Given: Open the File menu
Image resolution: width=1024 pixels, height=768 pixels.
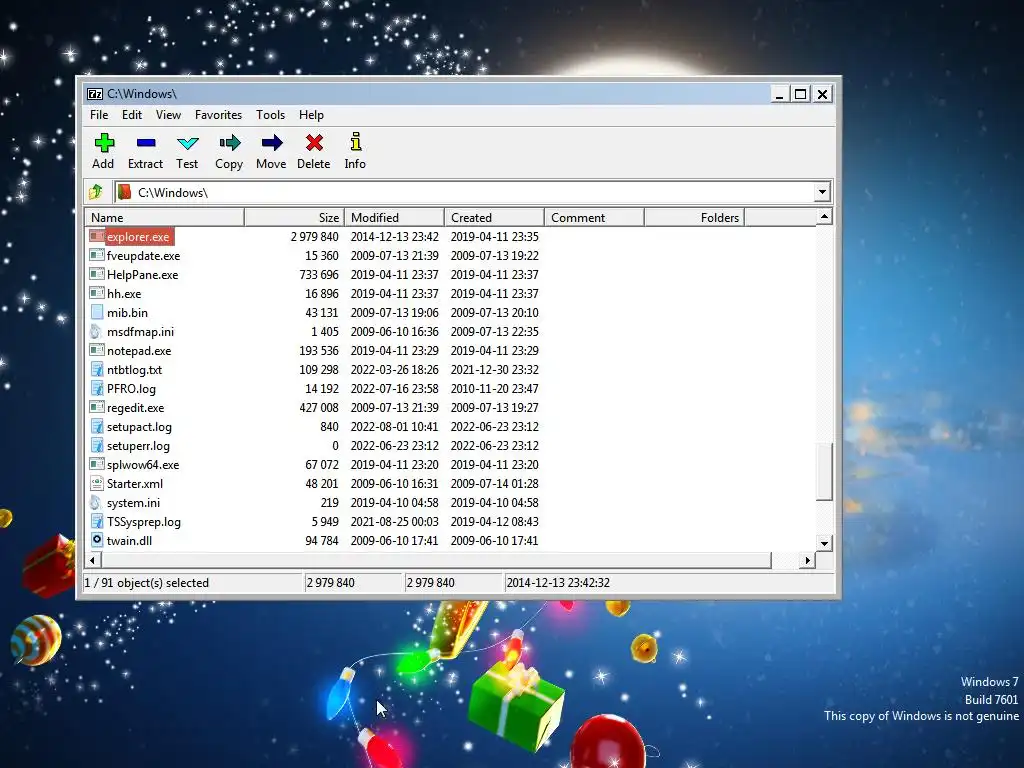Looking at the screenshot, I should 99,115.
